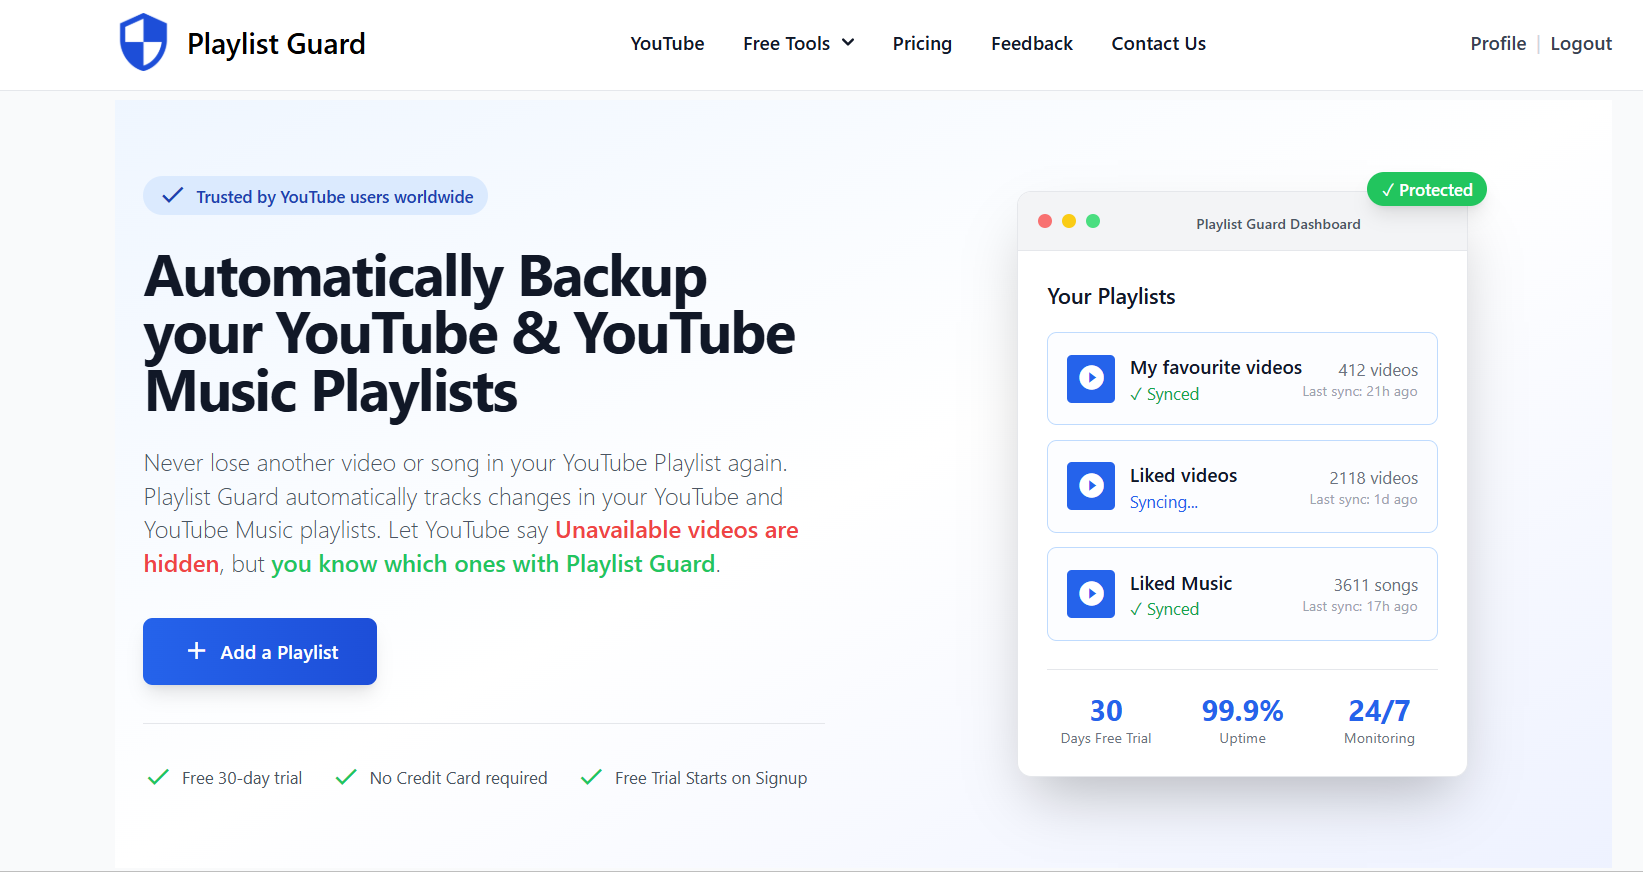Click the Your Playlists heading
The width and height of the screenshot is (1643, 872).
tap(1111, 297)
